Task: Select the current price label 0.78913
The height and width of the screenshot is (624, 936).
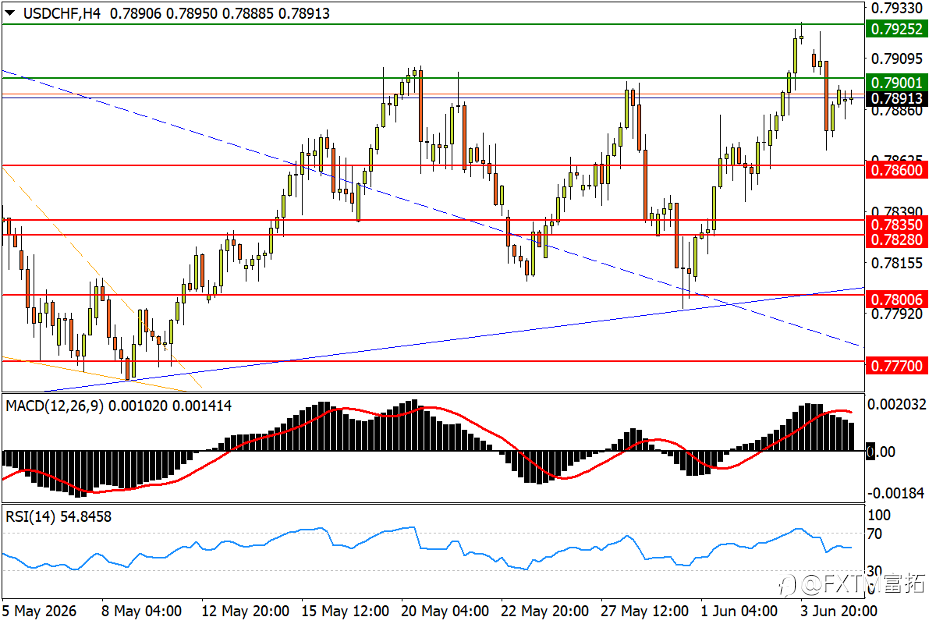Action: (897, 99)
